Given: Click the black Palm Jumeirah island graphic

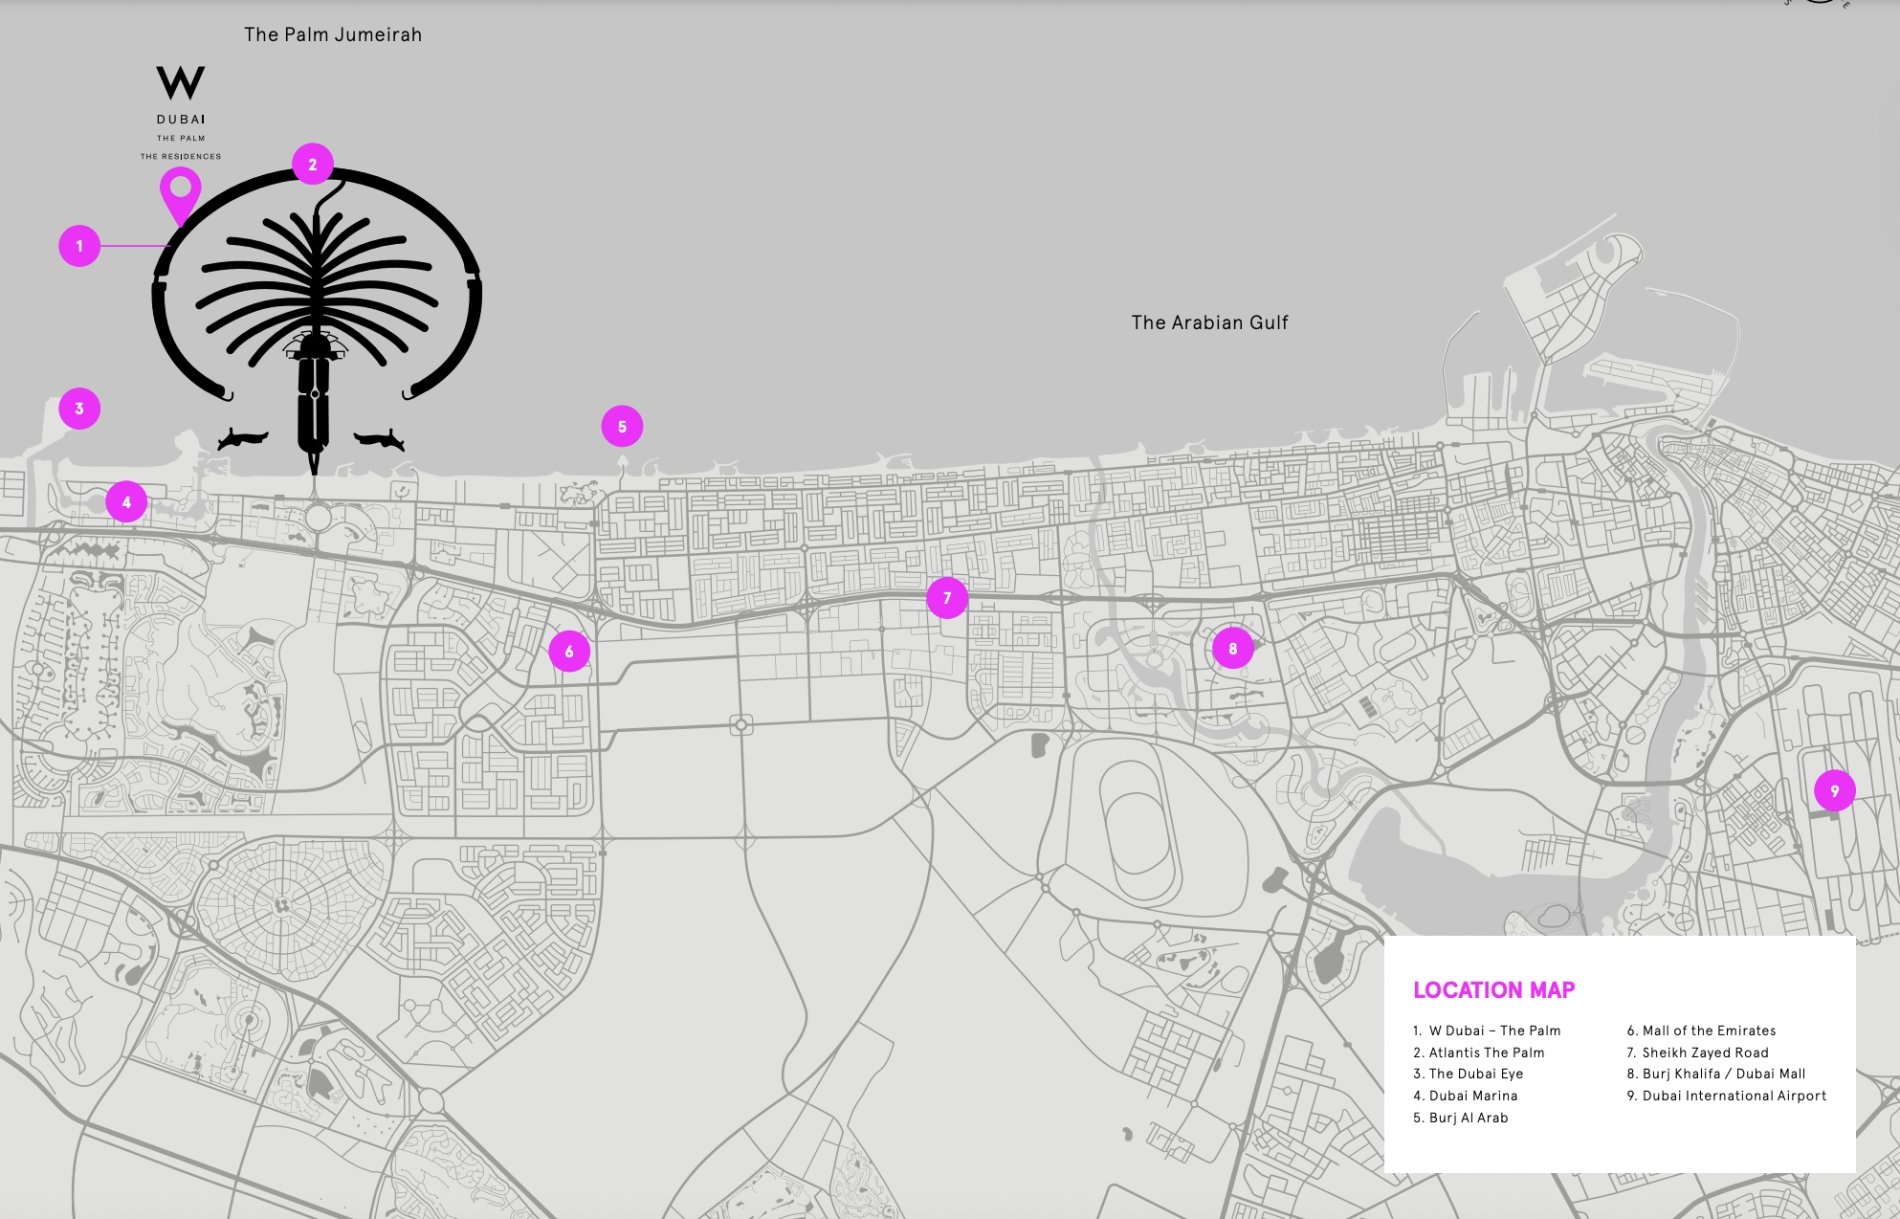Looking at the screenshot, I should (316, 320).
